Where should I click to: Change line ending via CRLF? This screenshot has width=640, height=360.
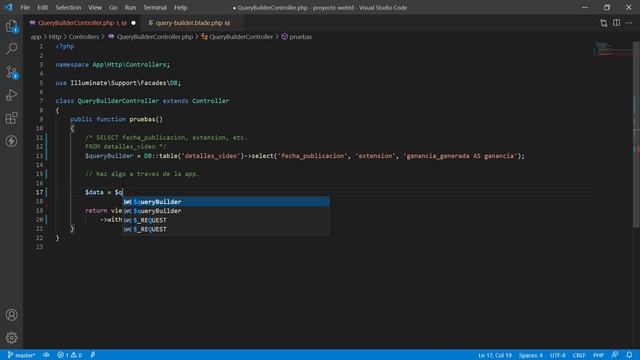click(579, 355)
